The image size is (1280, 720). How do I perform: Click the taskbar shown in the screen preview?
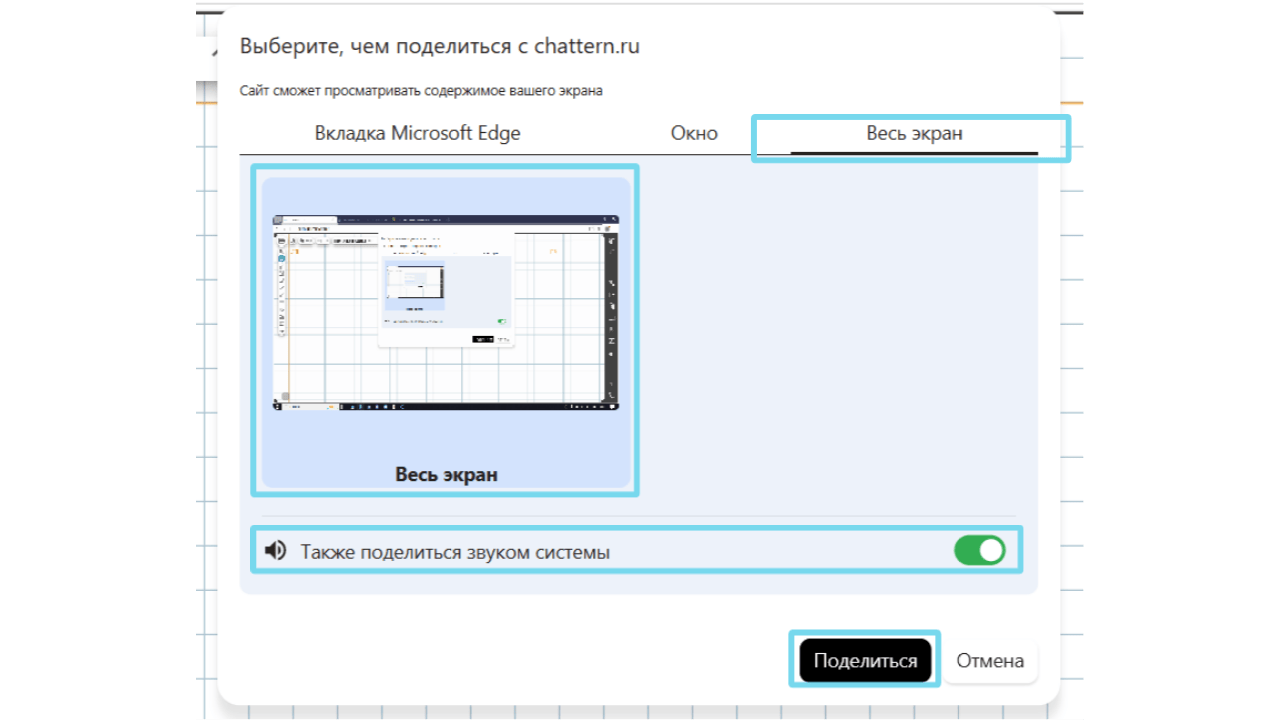coord(446,407)
